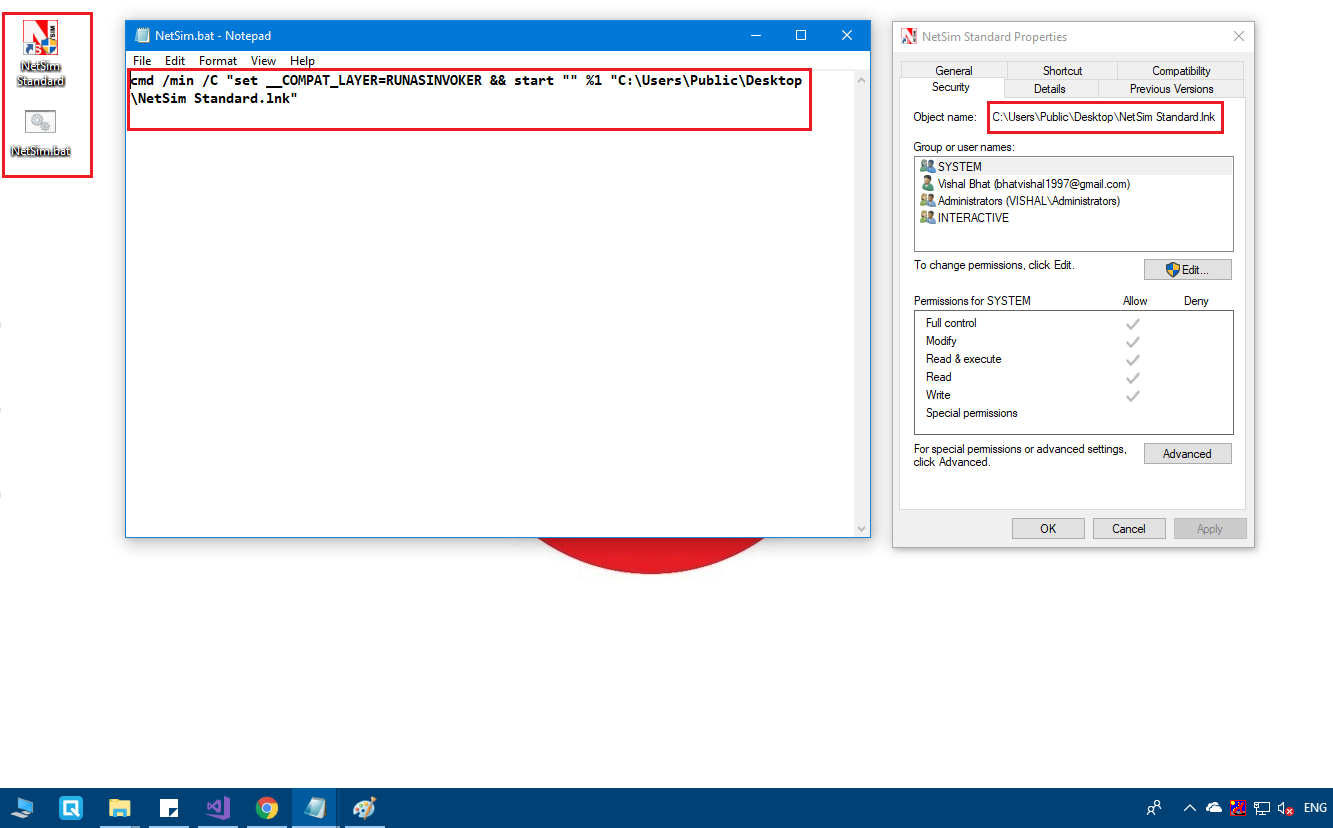Click the OneDrive cloud tray icon
Screen dimensions: 1333x828
[1214, 808]
